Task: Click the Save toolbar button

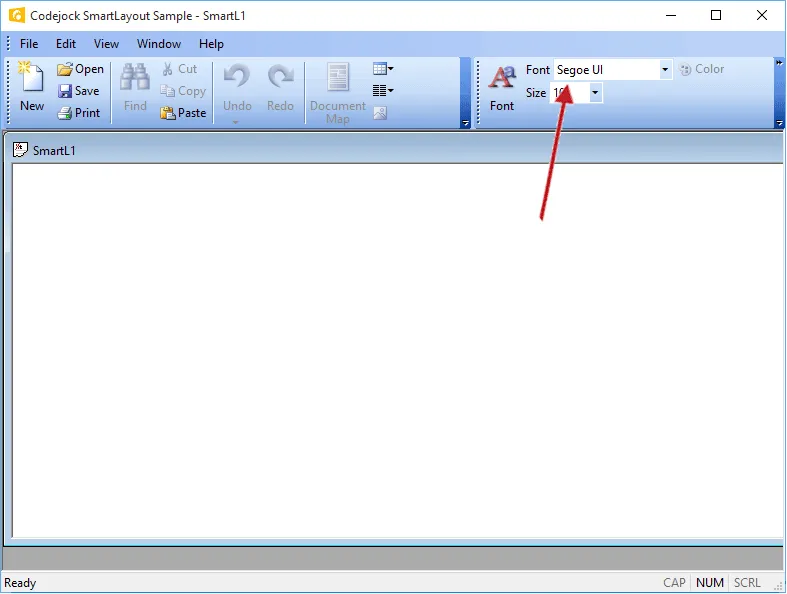Action: 79,91
